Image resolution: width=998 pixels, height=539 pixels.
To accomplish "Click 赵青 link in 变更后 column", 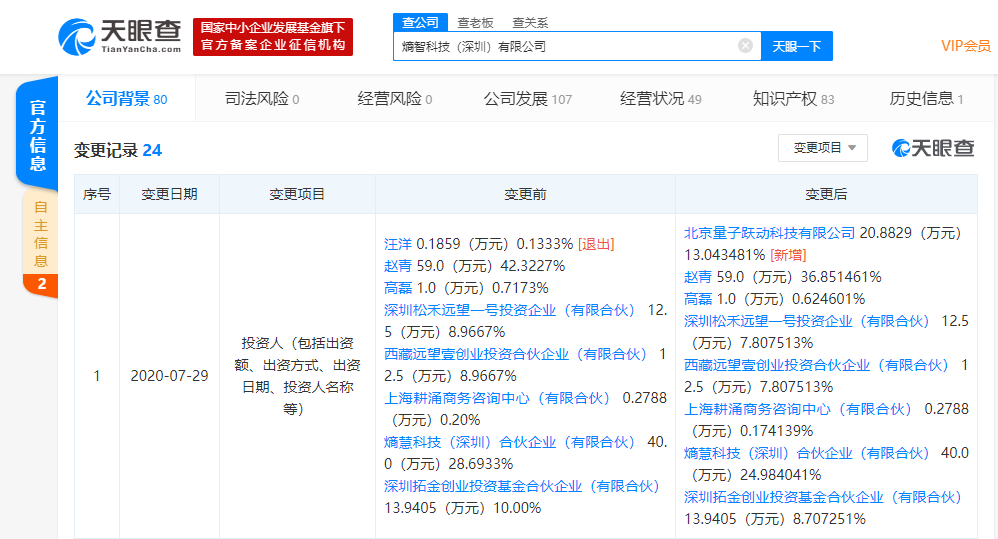I will [698, 277].
